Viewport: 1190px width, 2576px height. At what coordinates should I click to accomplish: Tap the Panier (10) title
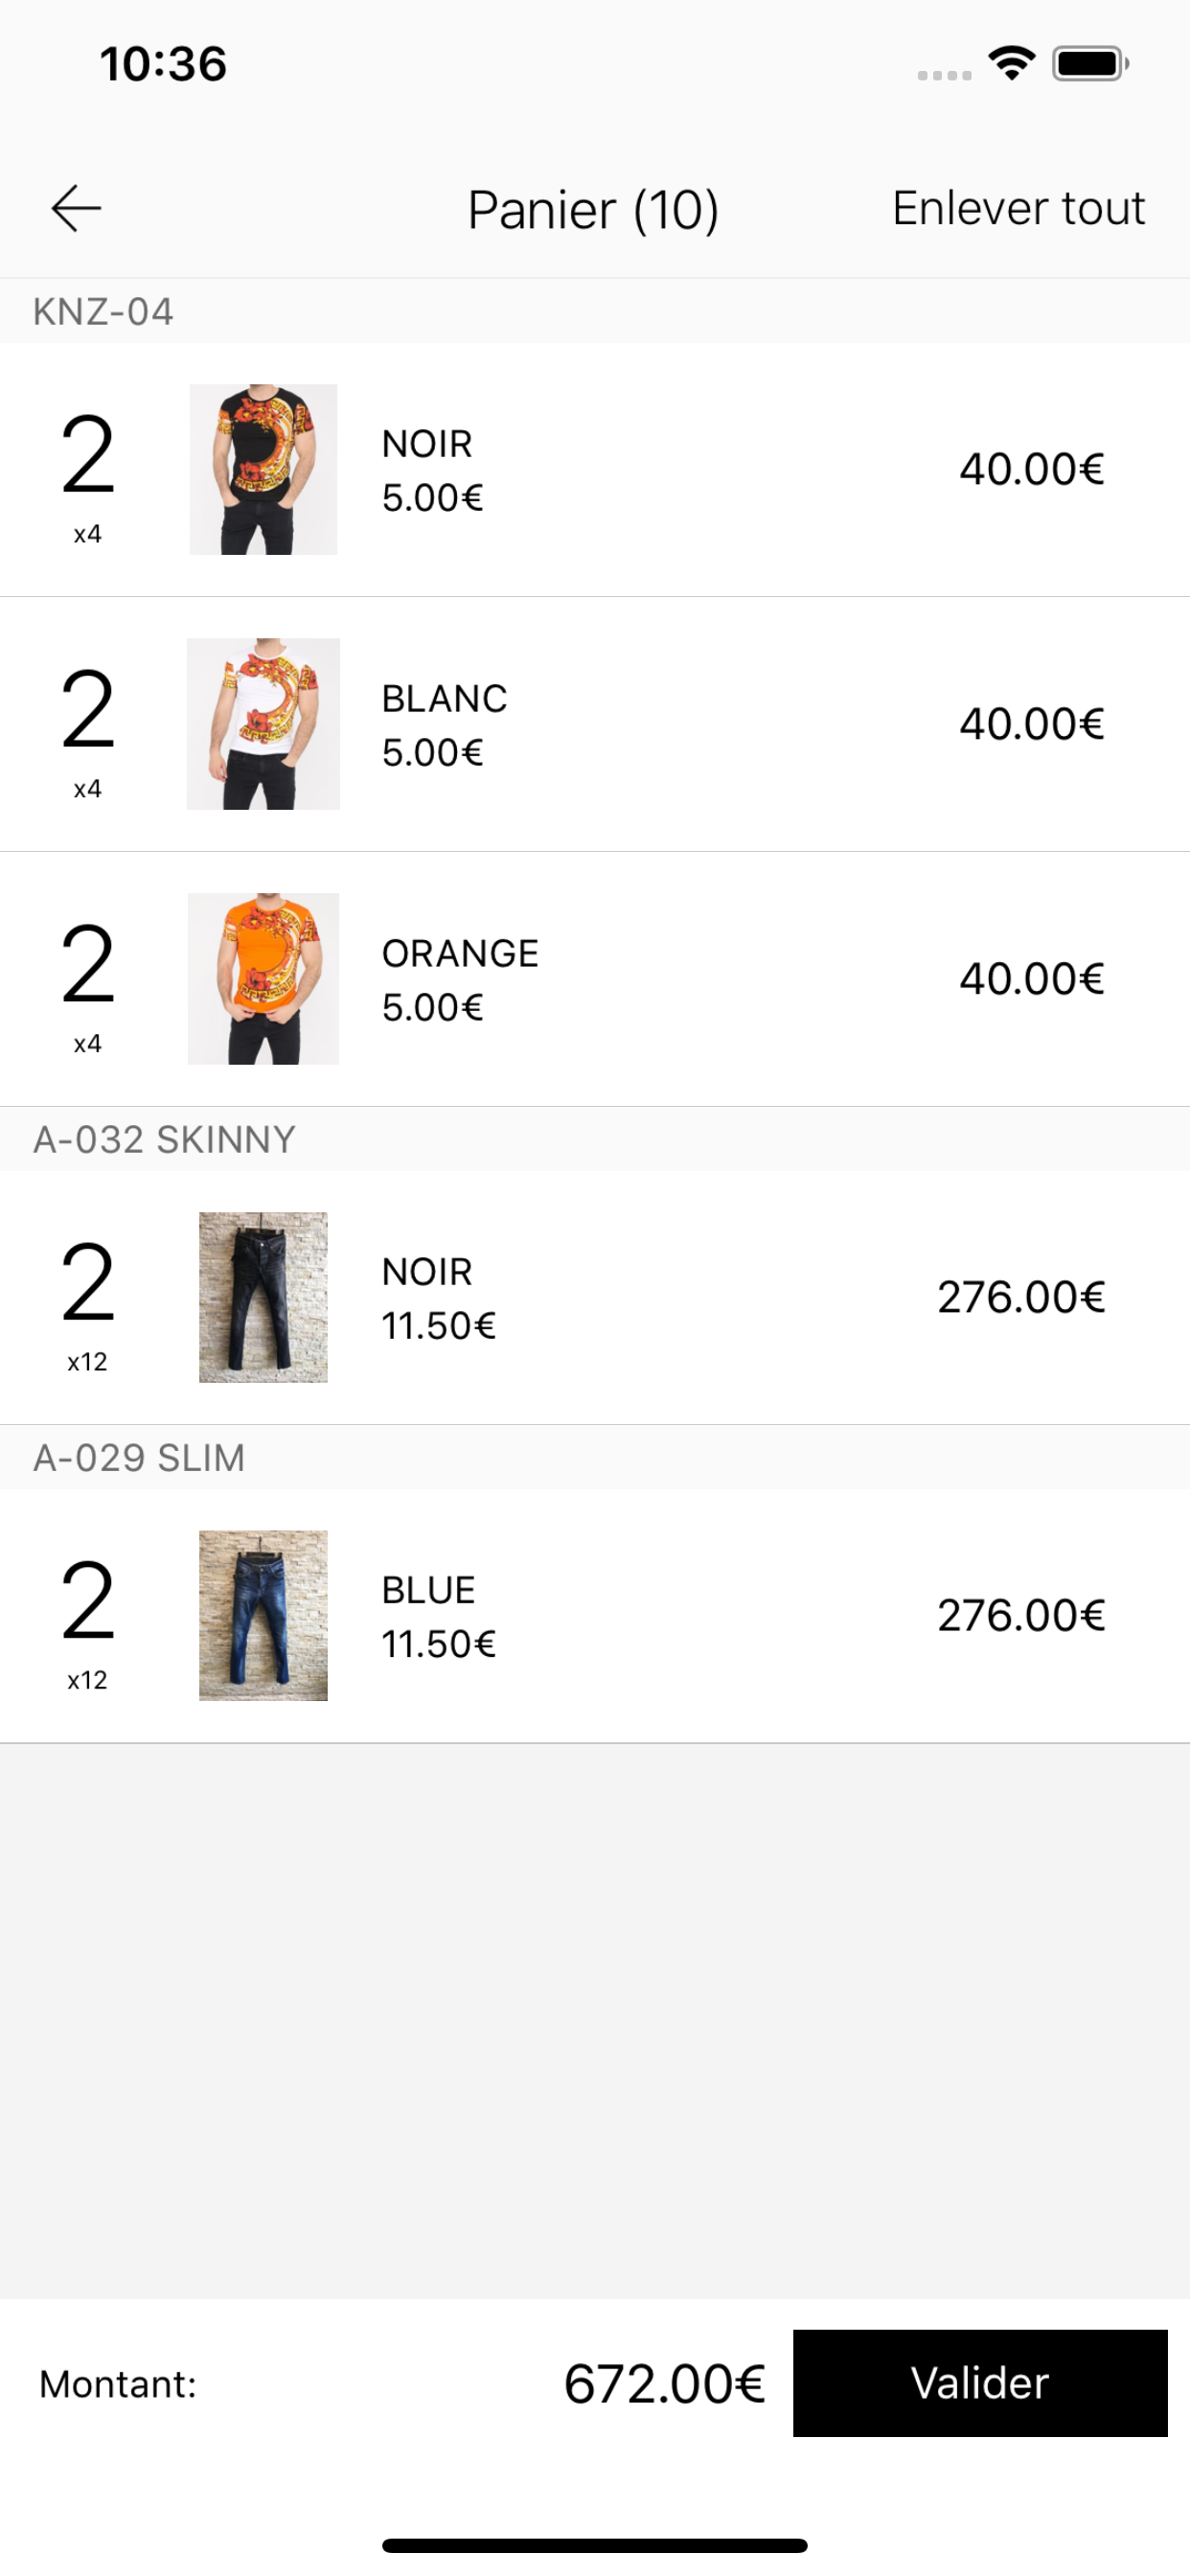click(593, 210)
